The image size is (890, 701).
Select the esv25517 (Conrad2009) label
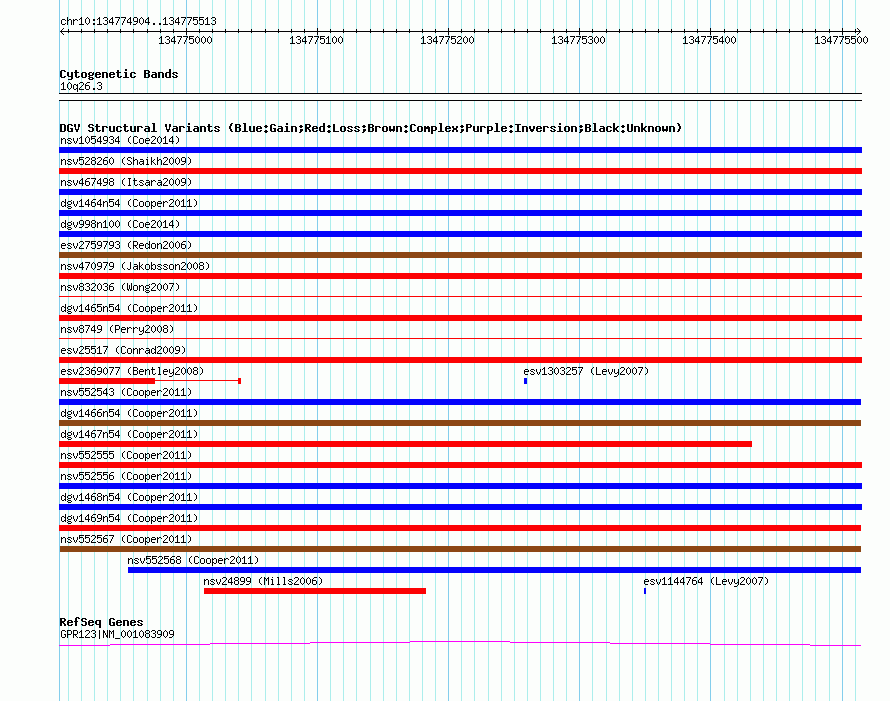123,350
